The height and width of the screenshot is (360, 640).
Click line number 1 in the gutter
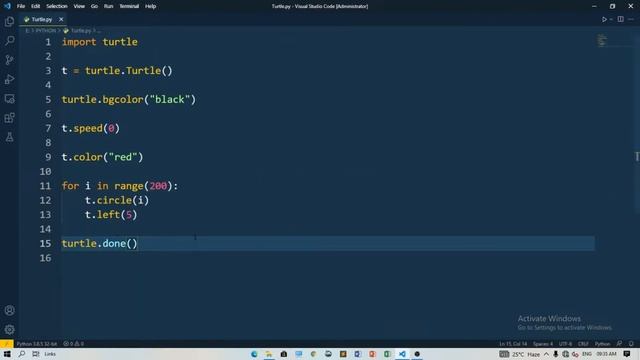(x=48, y=42)
